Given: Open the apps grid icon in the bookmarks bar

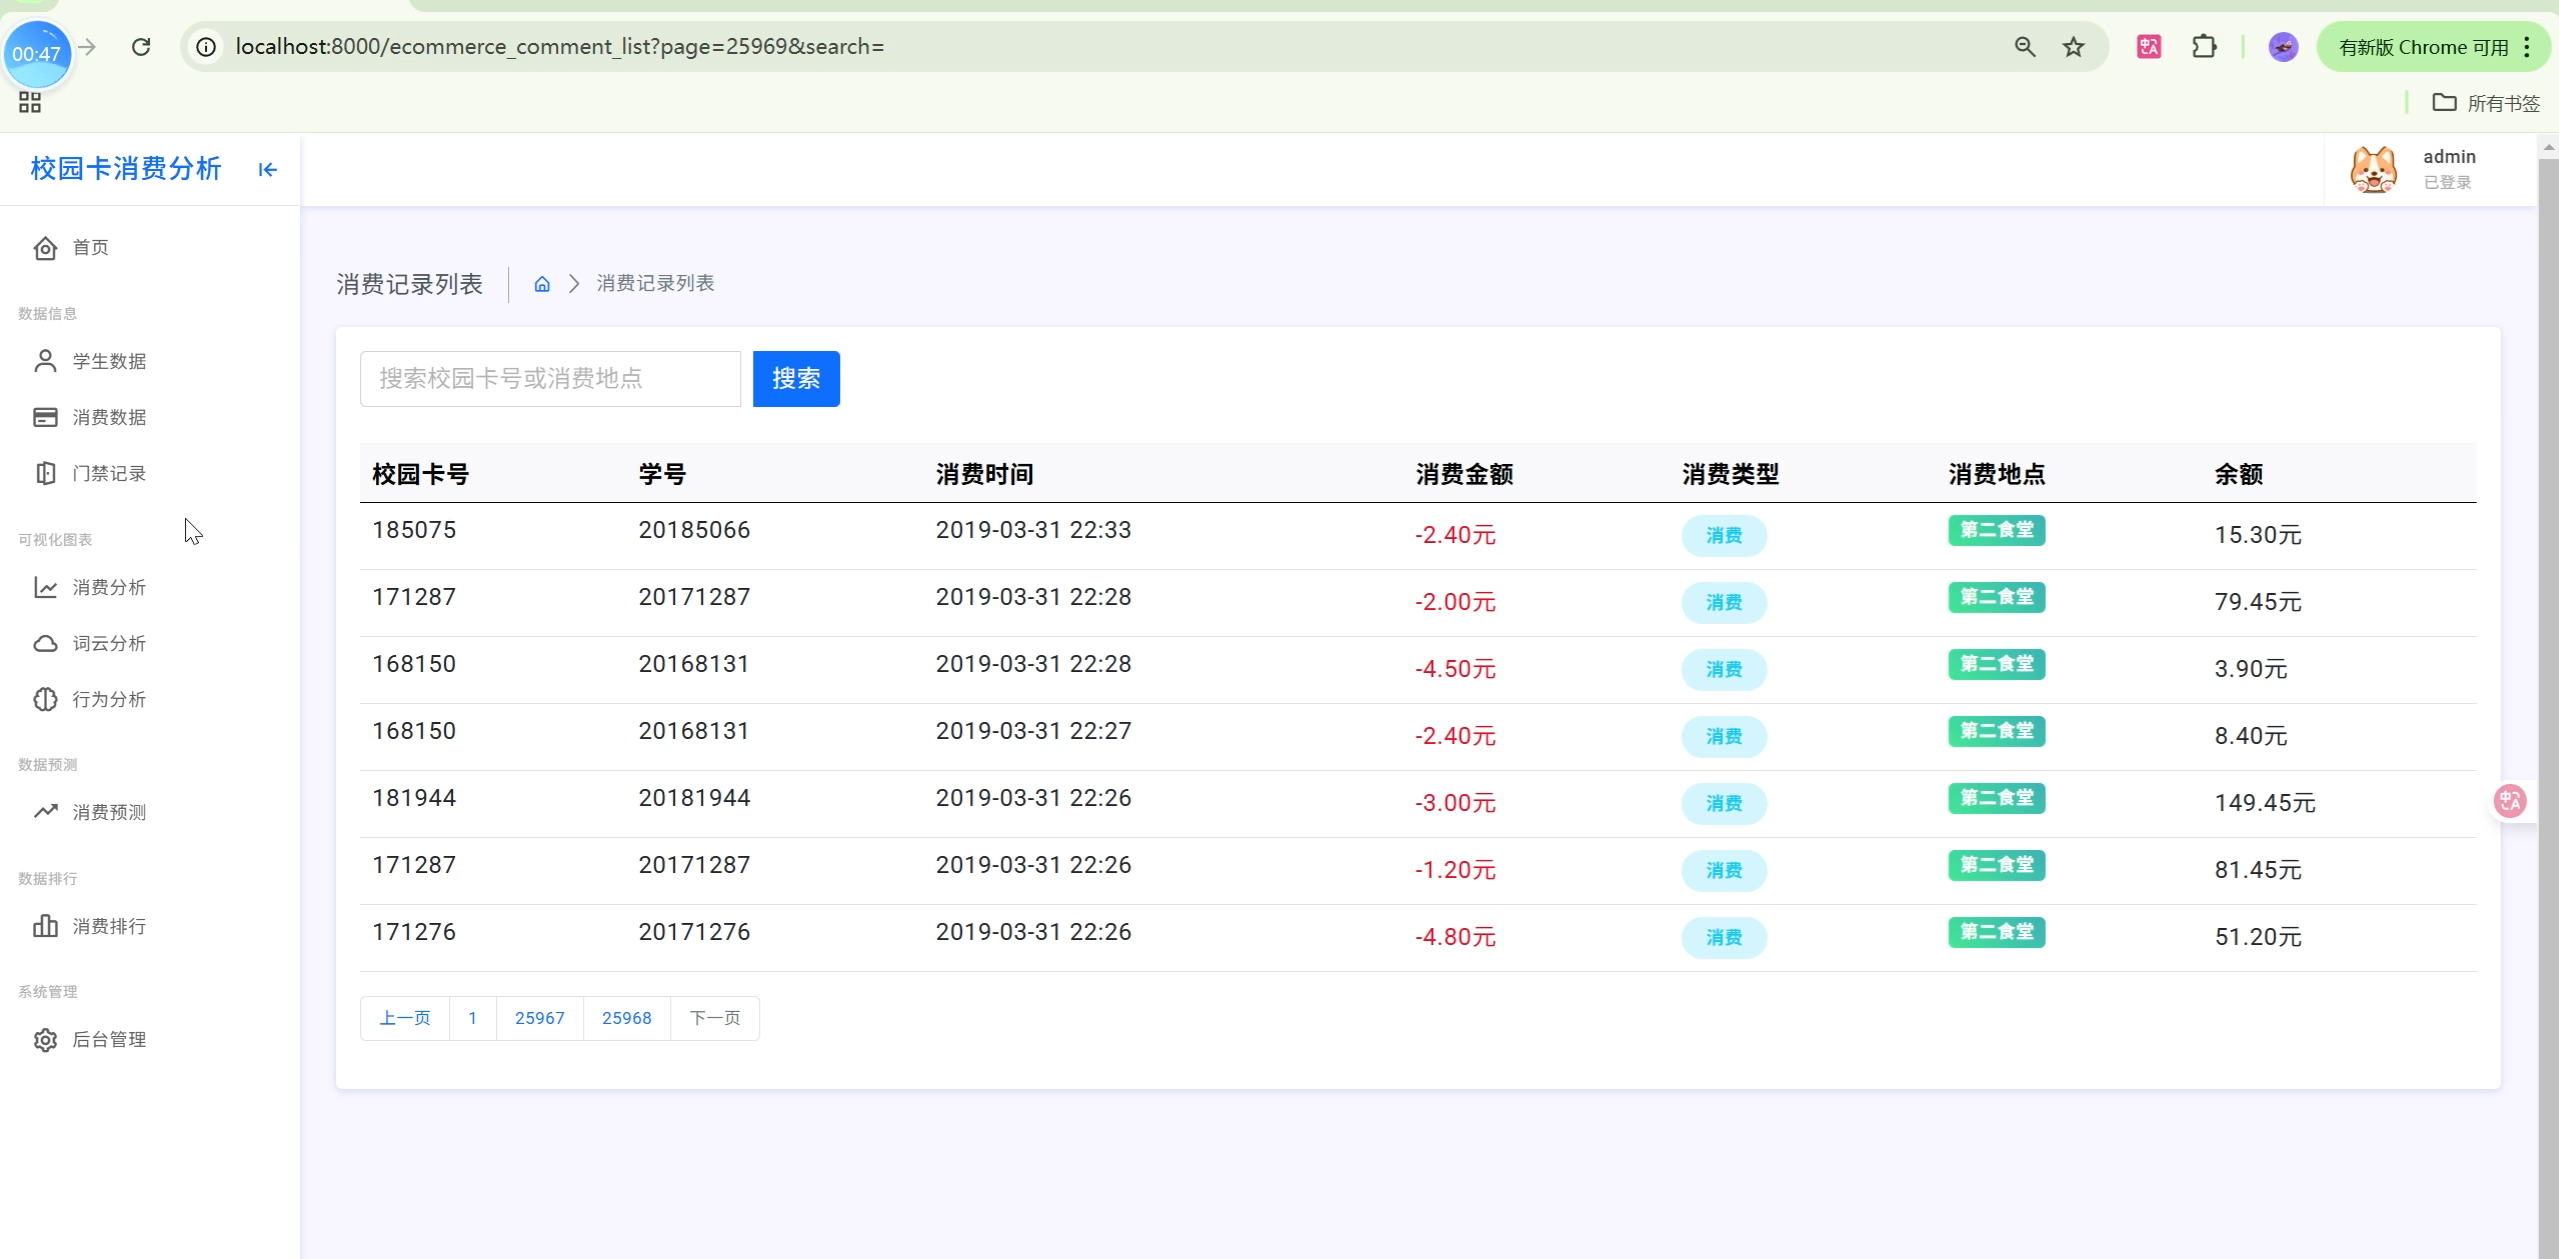Looking at the screenshot, I should [30, 103].
